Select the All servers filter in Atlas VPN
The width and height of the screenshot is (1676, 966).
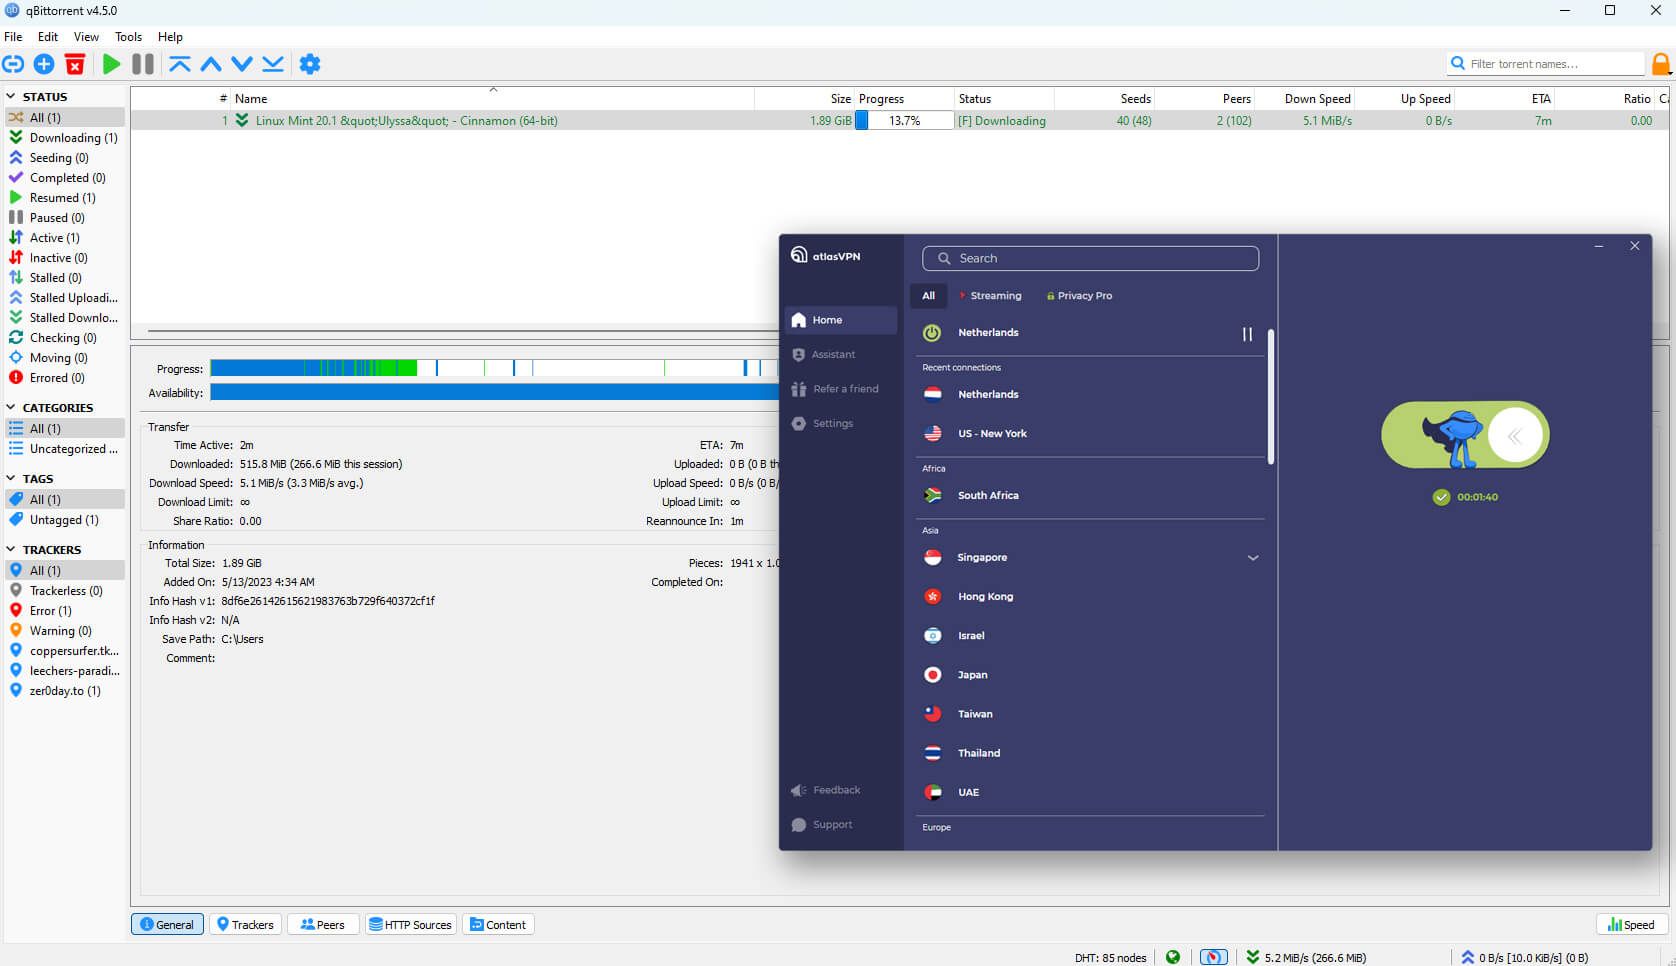(928, 296)
